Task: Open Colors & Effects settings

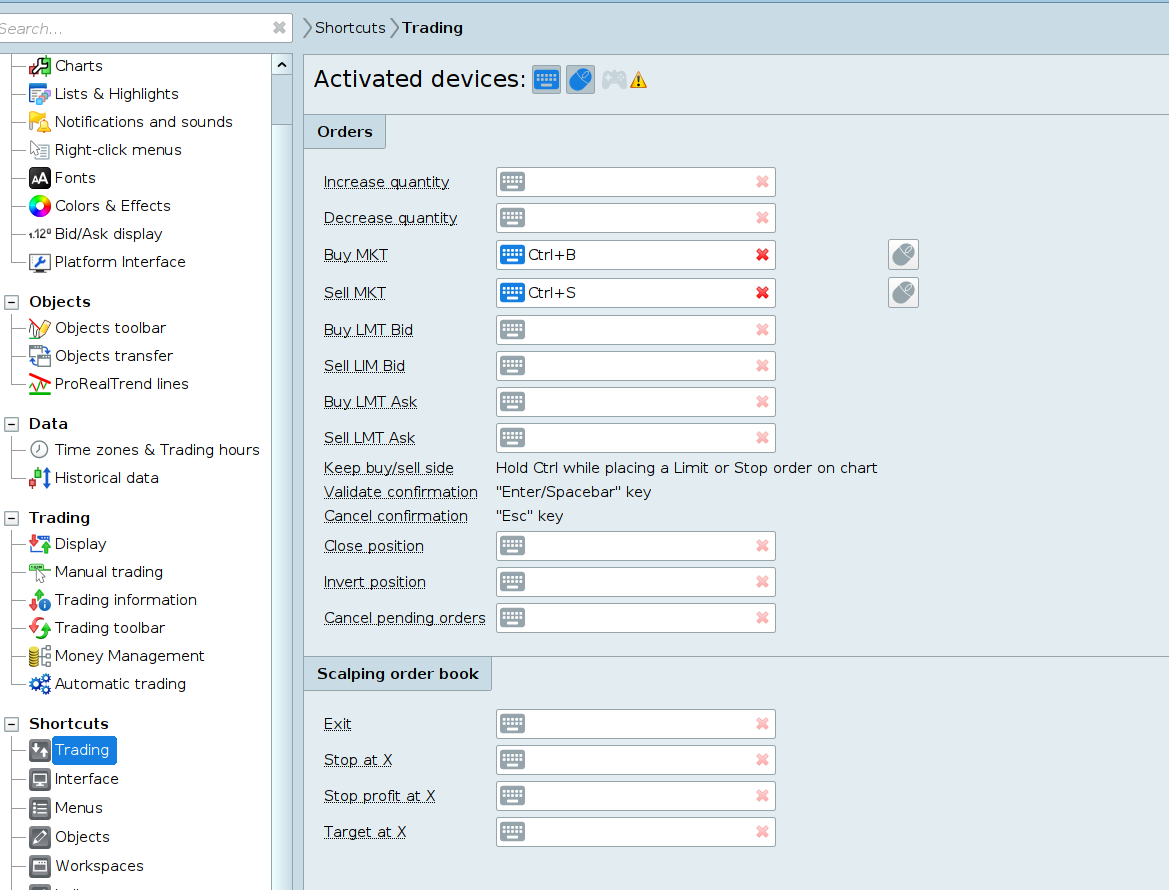Action: pyautogui.click(x=112, y=206)
